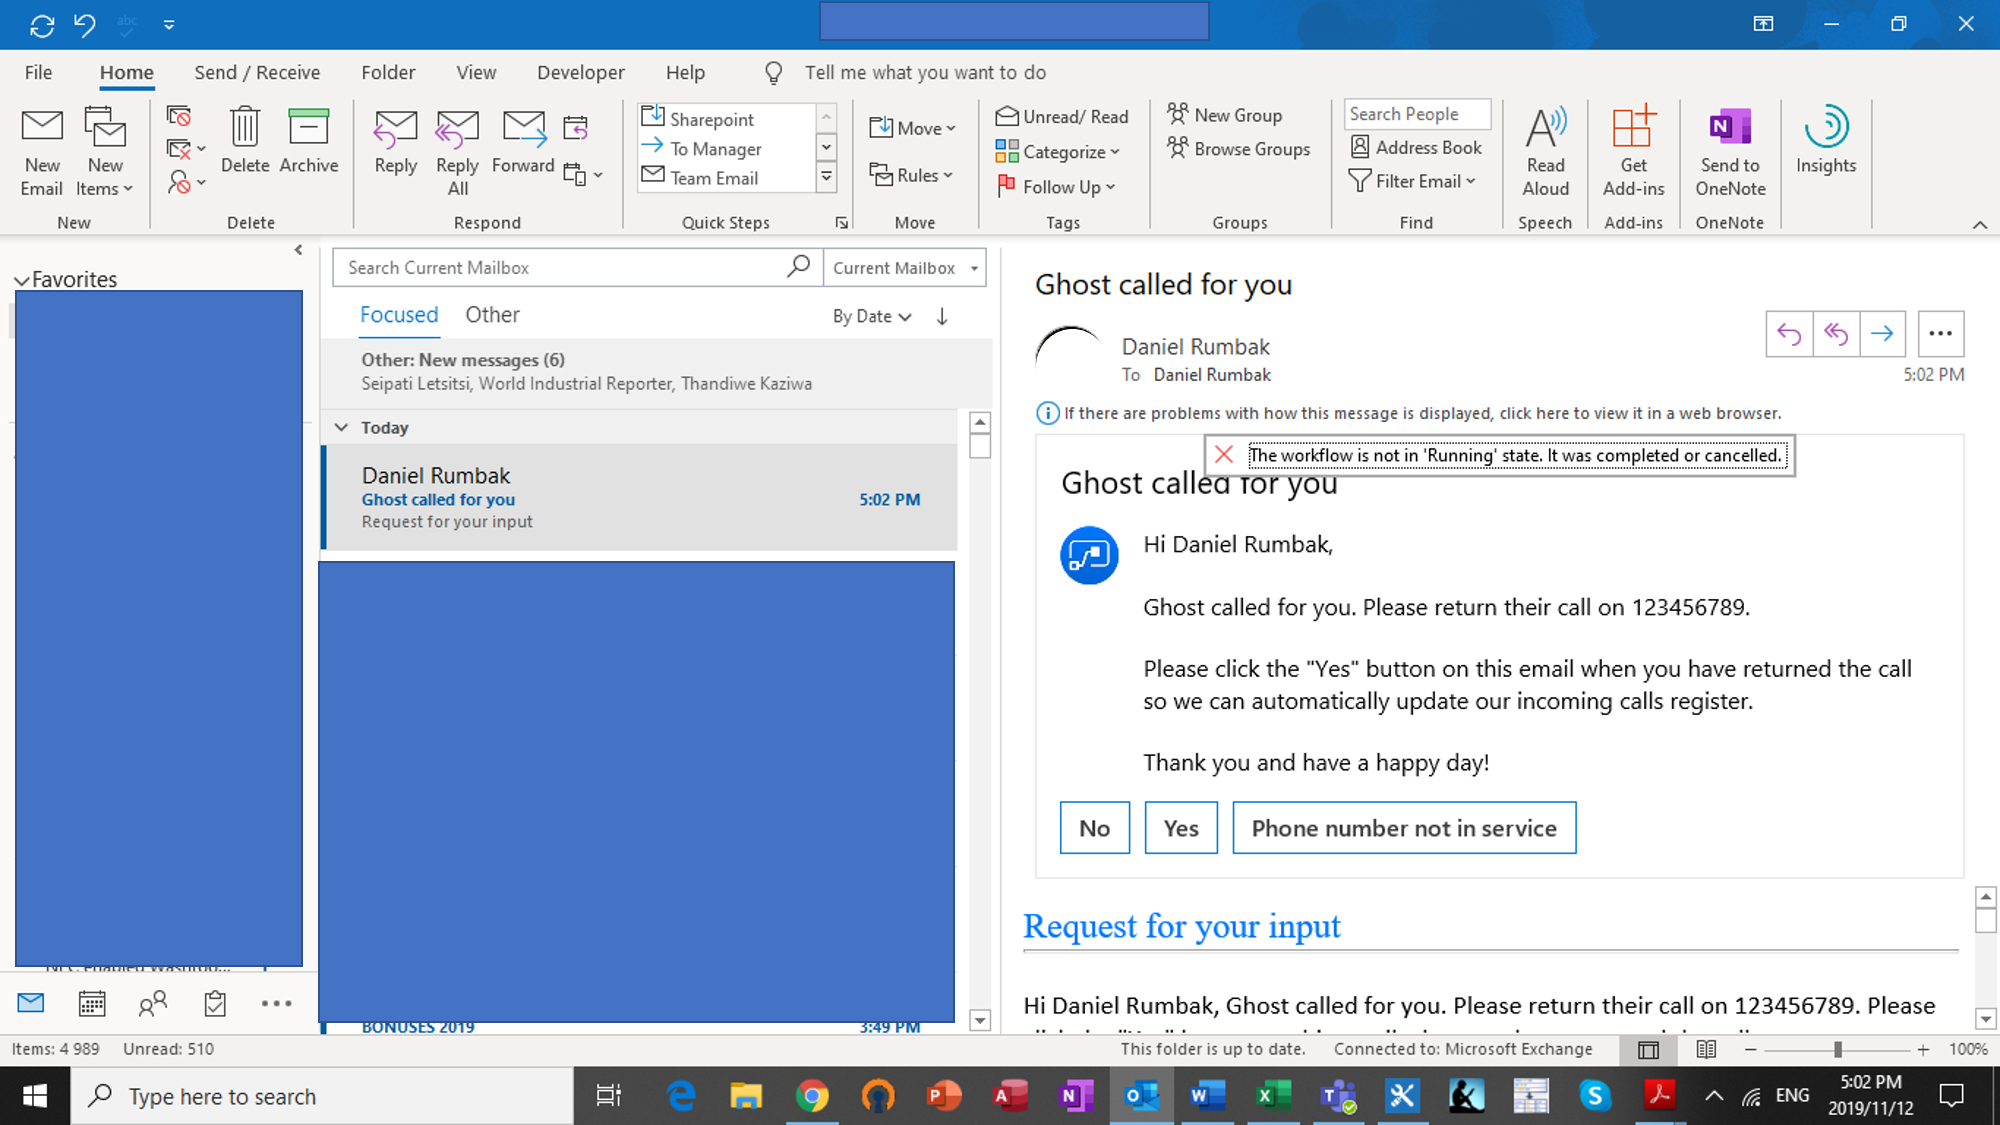
Task: Click reading pane reply all arrow icon
Action: point(1836,334)
